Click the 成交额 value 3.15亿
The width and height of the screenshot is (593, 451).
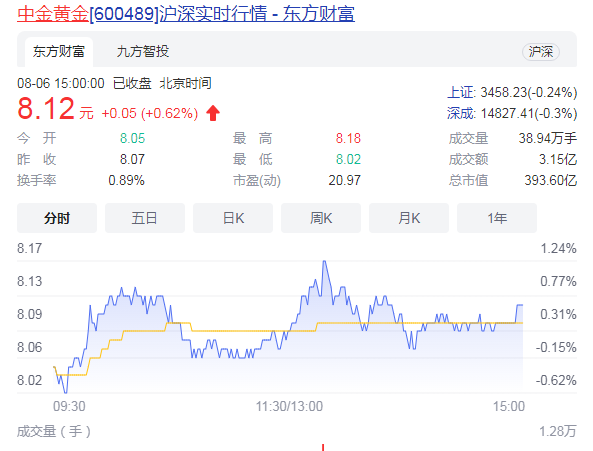coord(558,160)
